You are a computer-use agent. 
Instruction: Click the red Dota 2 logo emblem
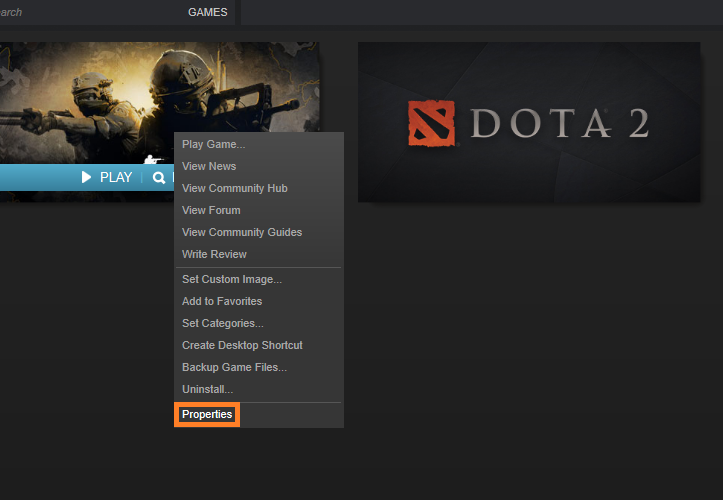click(431, 122)
